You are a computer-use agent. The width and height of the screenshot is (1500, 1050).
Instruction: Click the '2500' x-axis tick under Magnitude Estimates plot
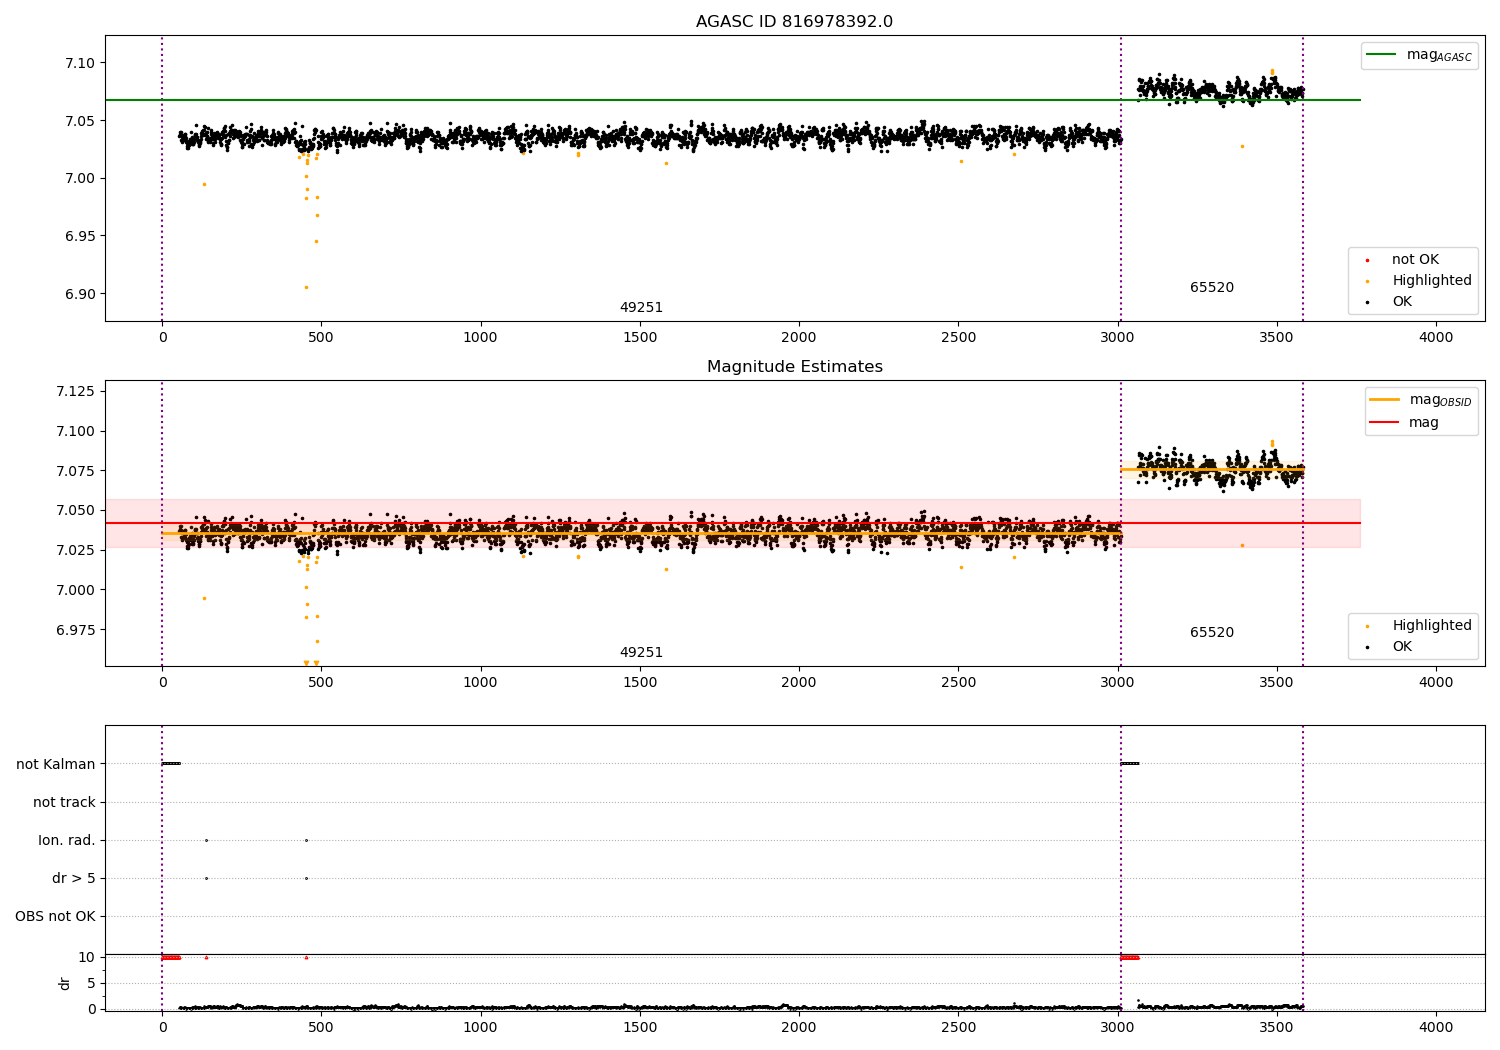(x=958, y=683)
